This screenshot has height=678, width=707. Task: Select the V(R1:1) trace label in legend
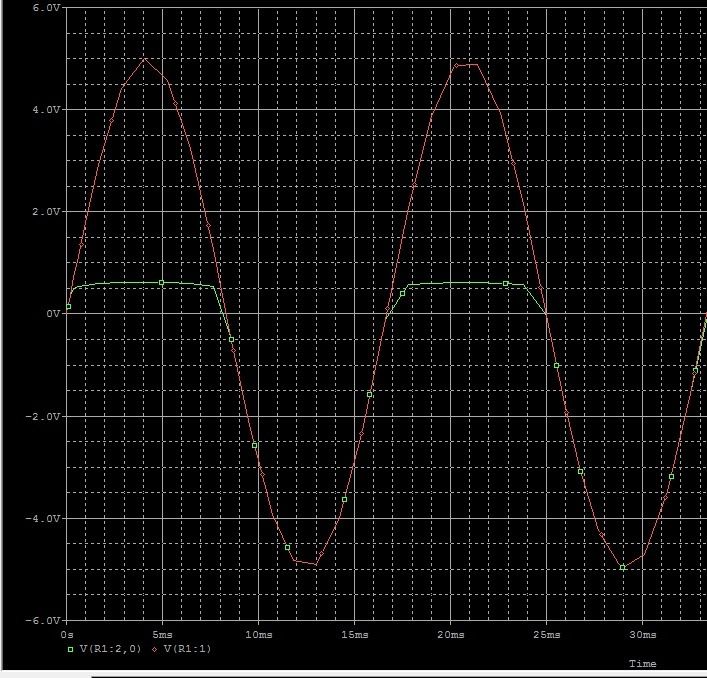coord(188,649)
